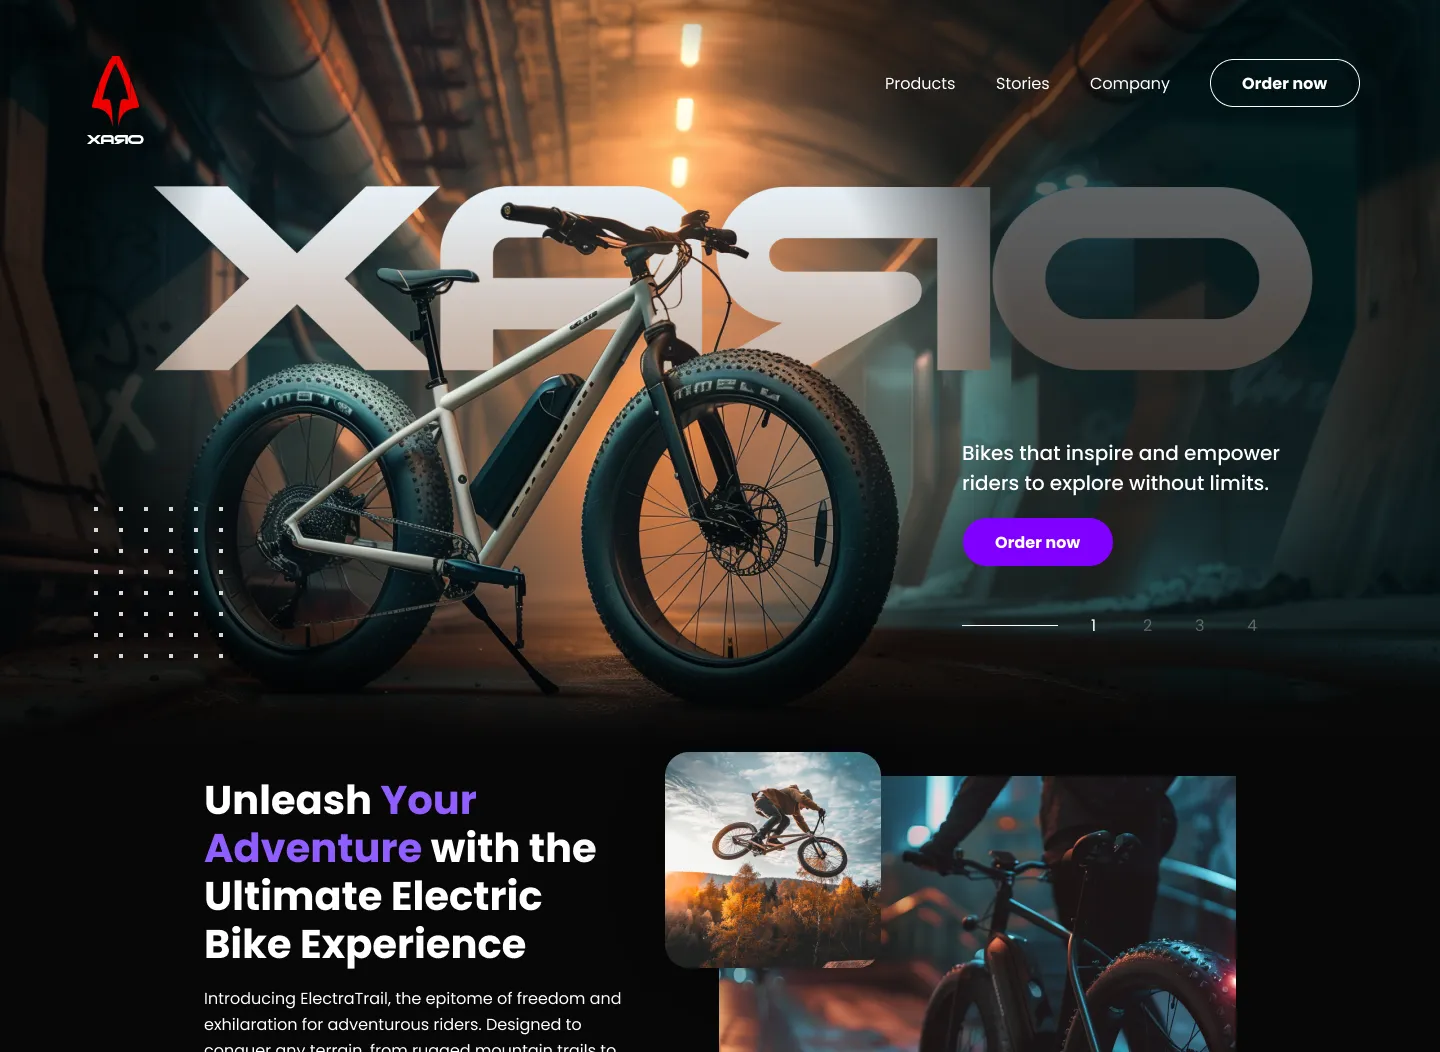
Task: Click the carousel progress line indicator
Action: pyautogui.click(x=1010, y=625)
